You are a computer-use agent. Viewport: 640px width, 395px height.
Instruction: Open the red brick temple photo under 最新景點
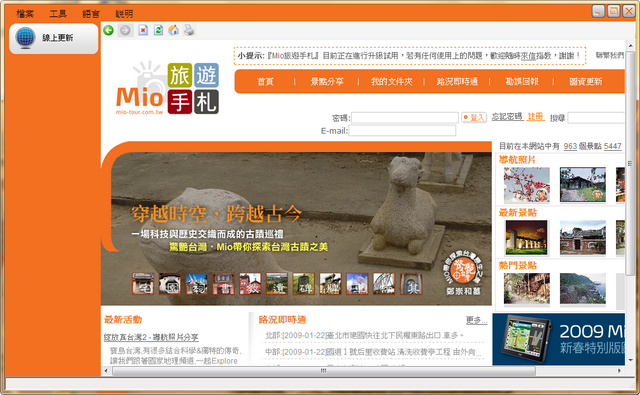[582, 237]
